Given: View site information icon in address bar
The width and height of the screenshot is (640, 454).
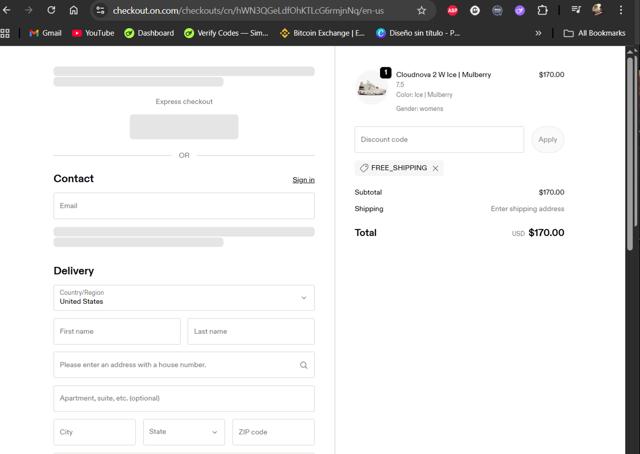Looking at the screenshot, I should pos(100,11).
